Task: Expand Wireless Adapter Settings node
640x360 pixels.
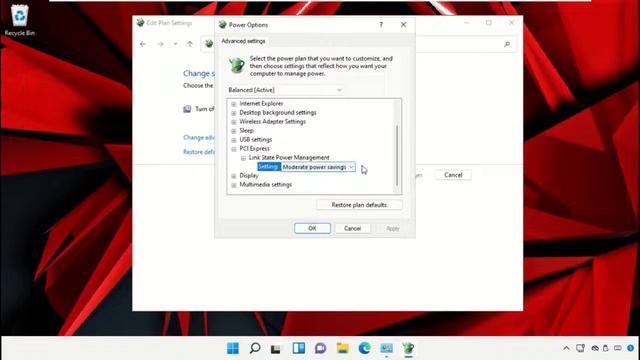Action: coord(234,122)
